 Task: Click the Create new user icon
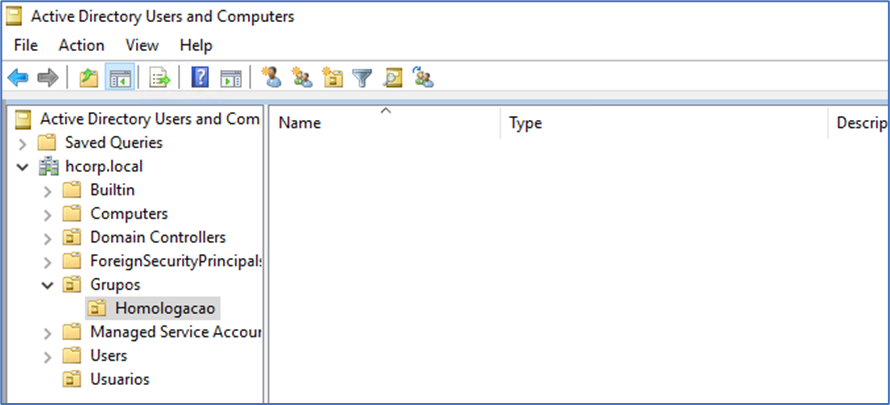(x=270, y=77)
